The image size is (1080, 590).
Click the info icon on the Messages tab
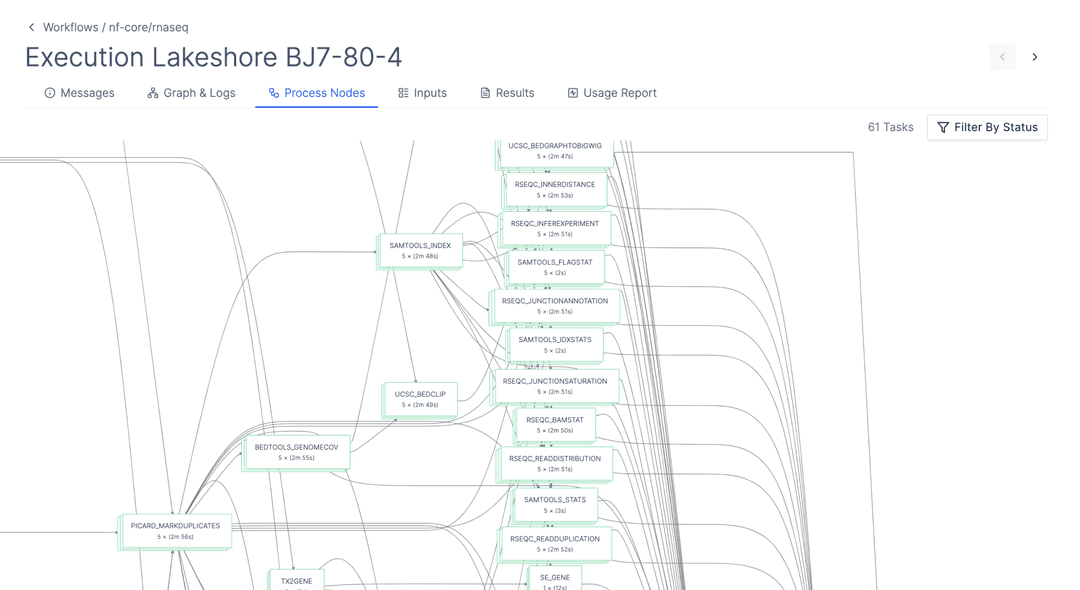50,92
